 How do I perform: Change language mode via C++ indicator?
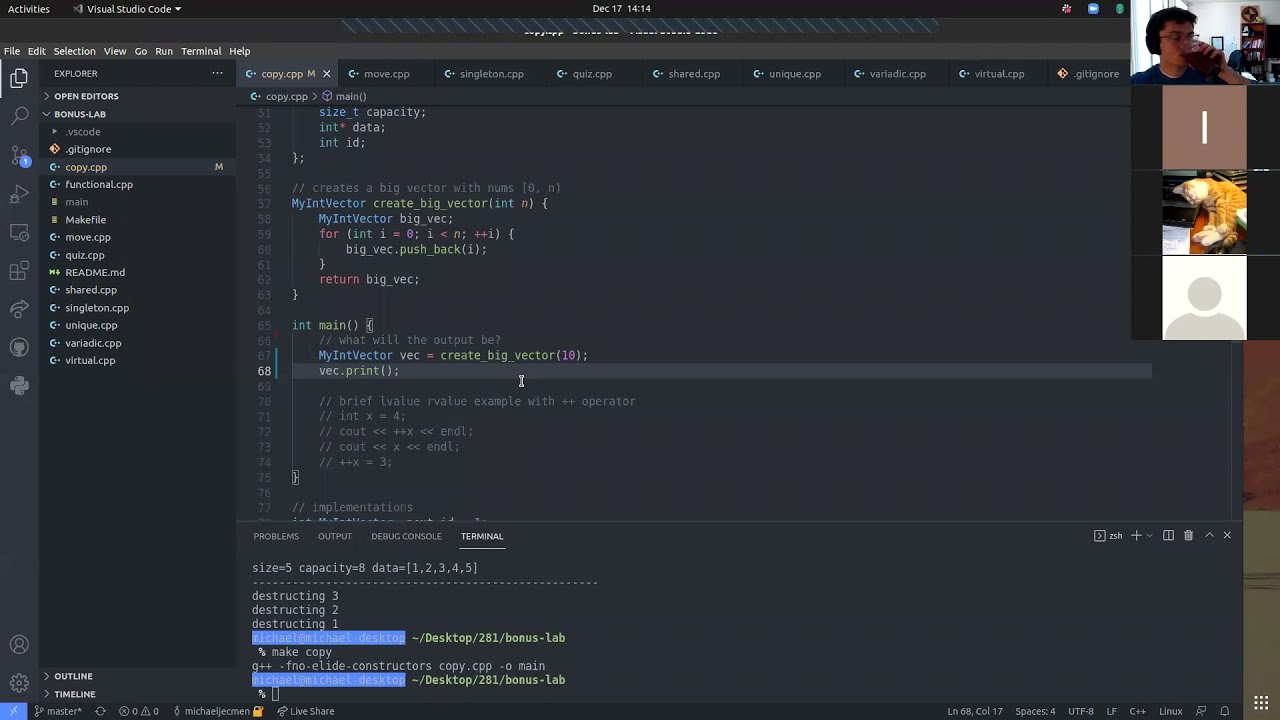(1137, 711)
